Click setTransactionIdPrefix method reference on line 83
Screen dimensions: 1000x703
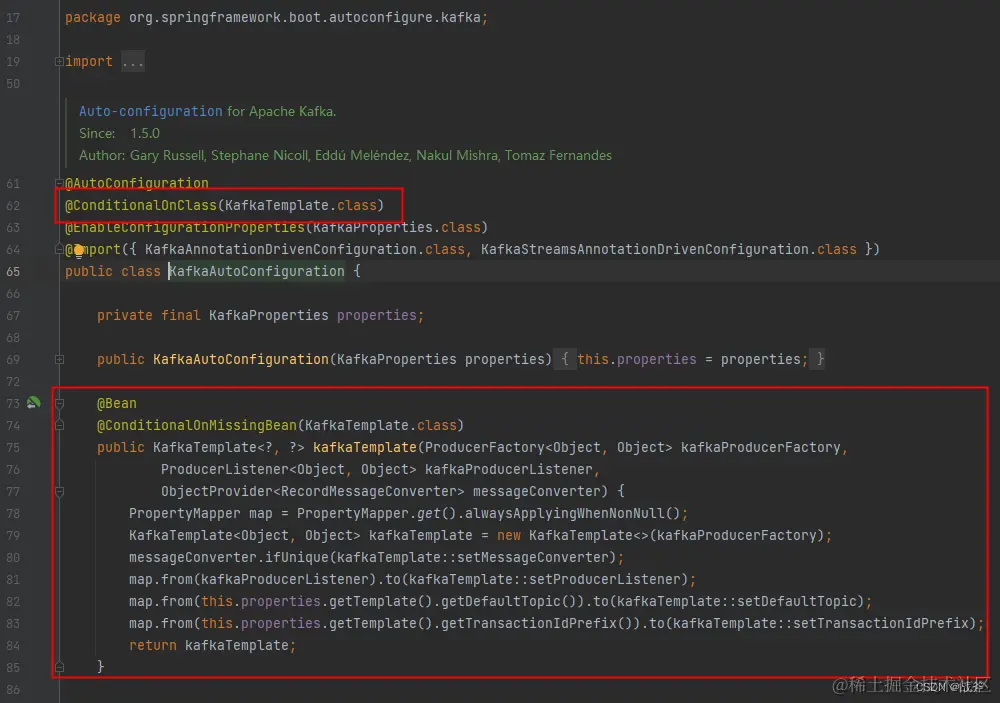pyautogui.click(x=880, y=623)
